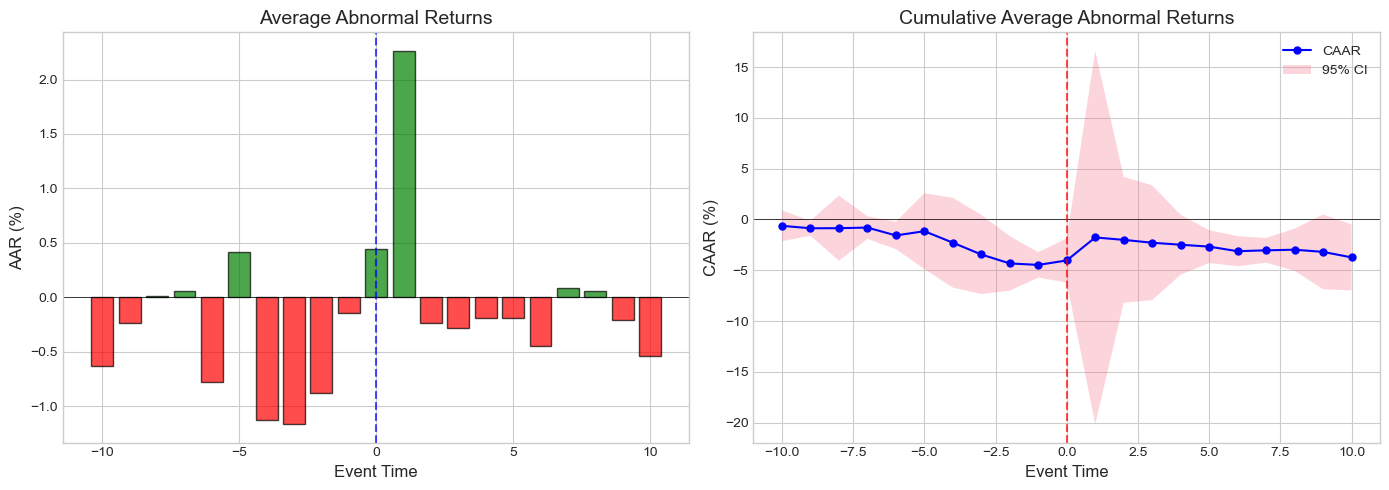Click the red bar at event time 6
This screenshot has width=1389, height=490.
[x=541, y=321]
